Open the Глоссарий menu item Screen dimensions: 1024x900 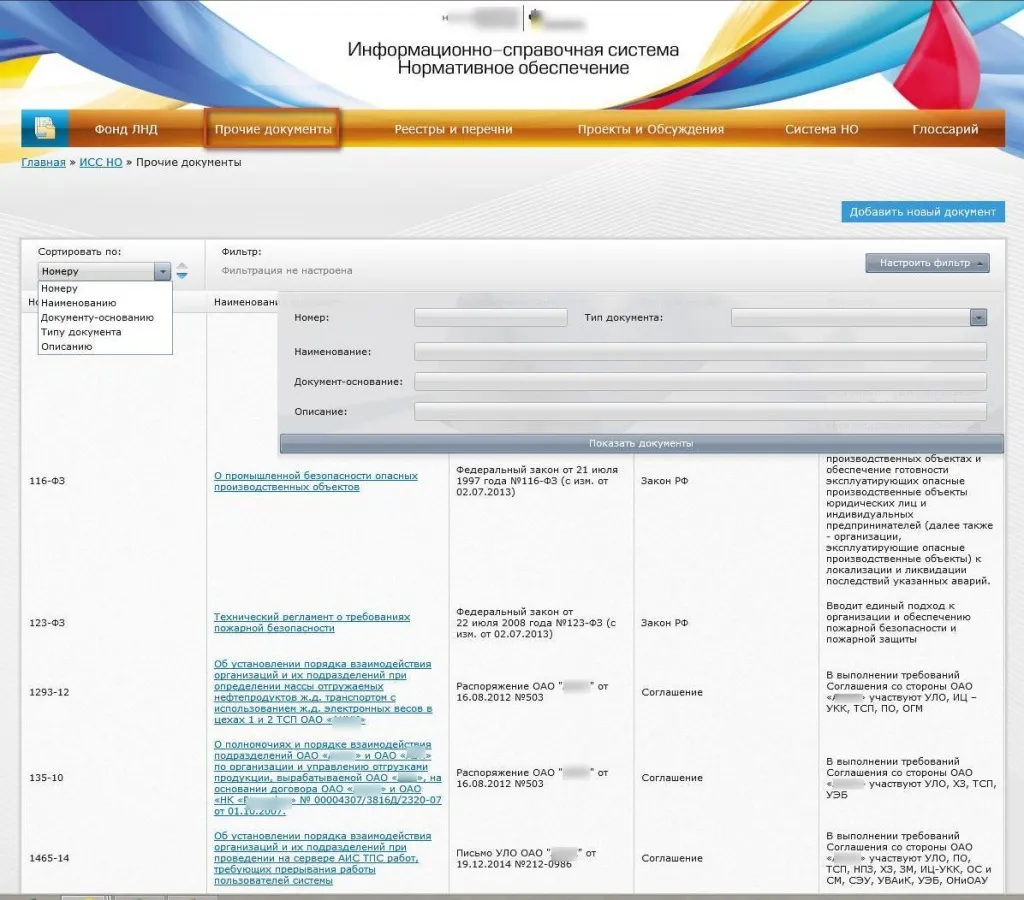[945, 129]
